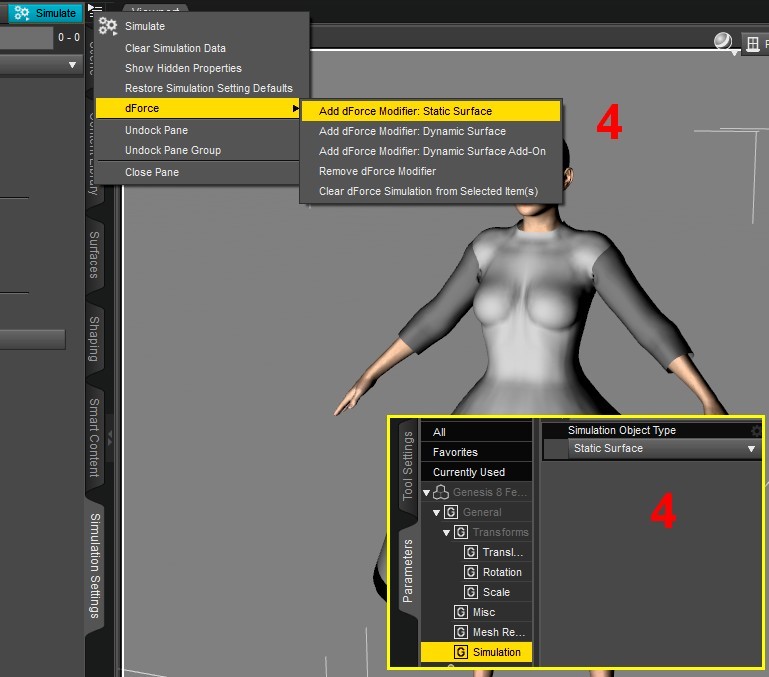Open the pane options menu icon beside Simulate
The image size is (769, 677).
[95, 9]
